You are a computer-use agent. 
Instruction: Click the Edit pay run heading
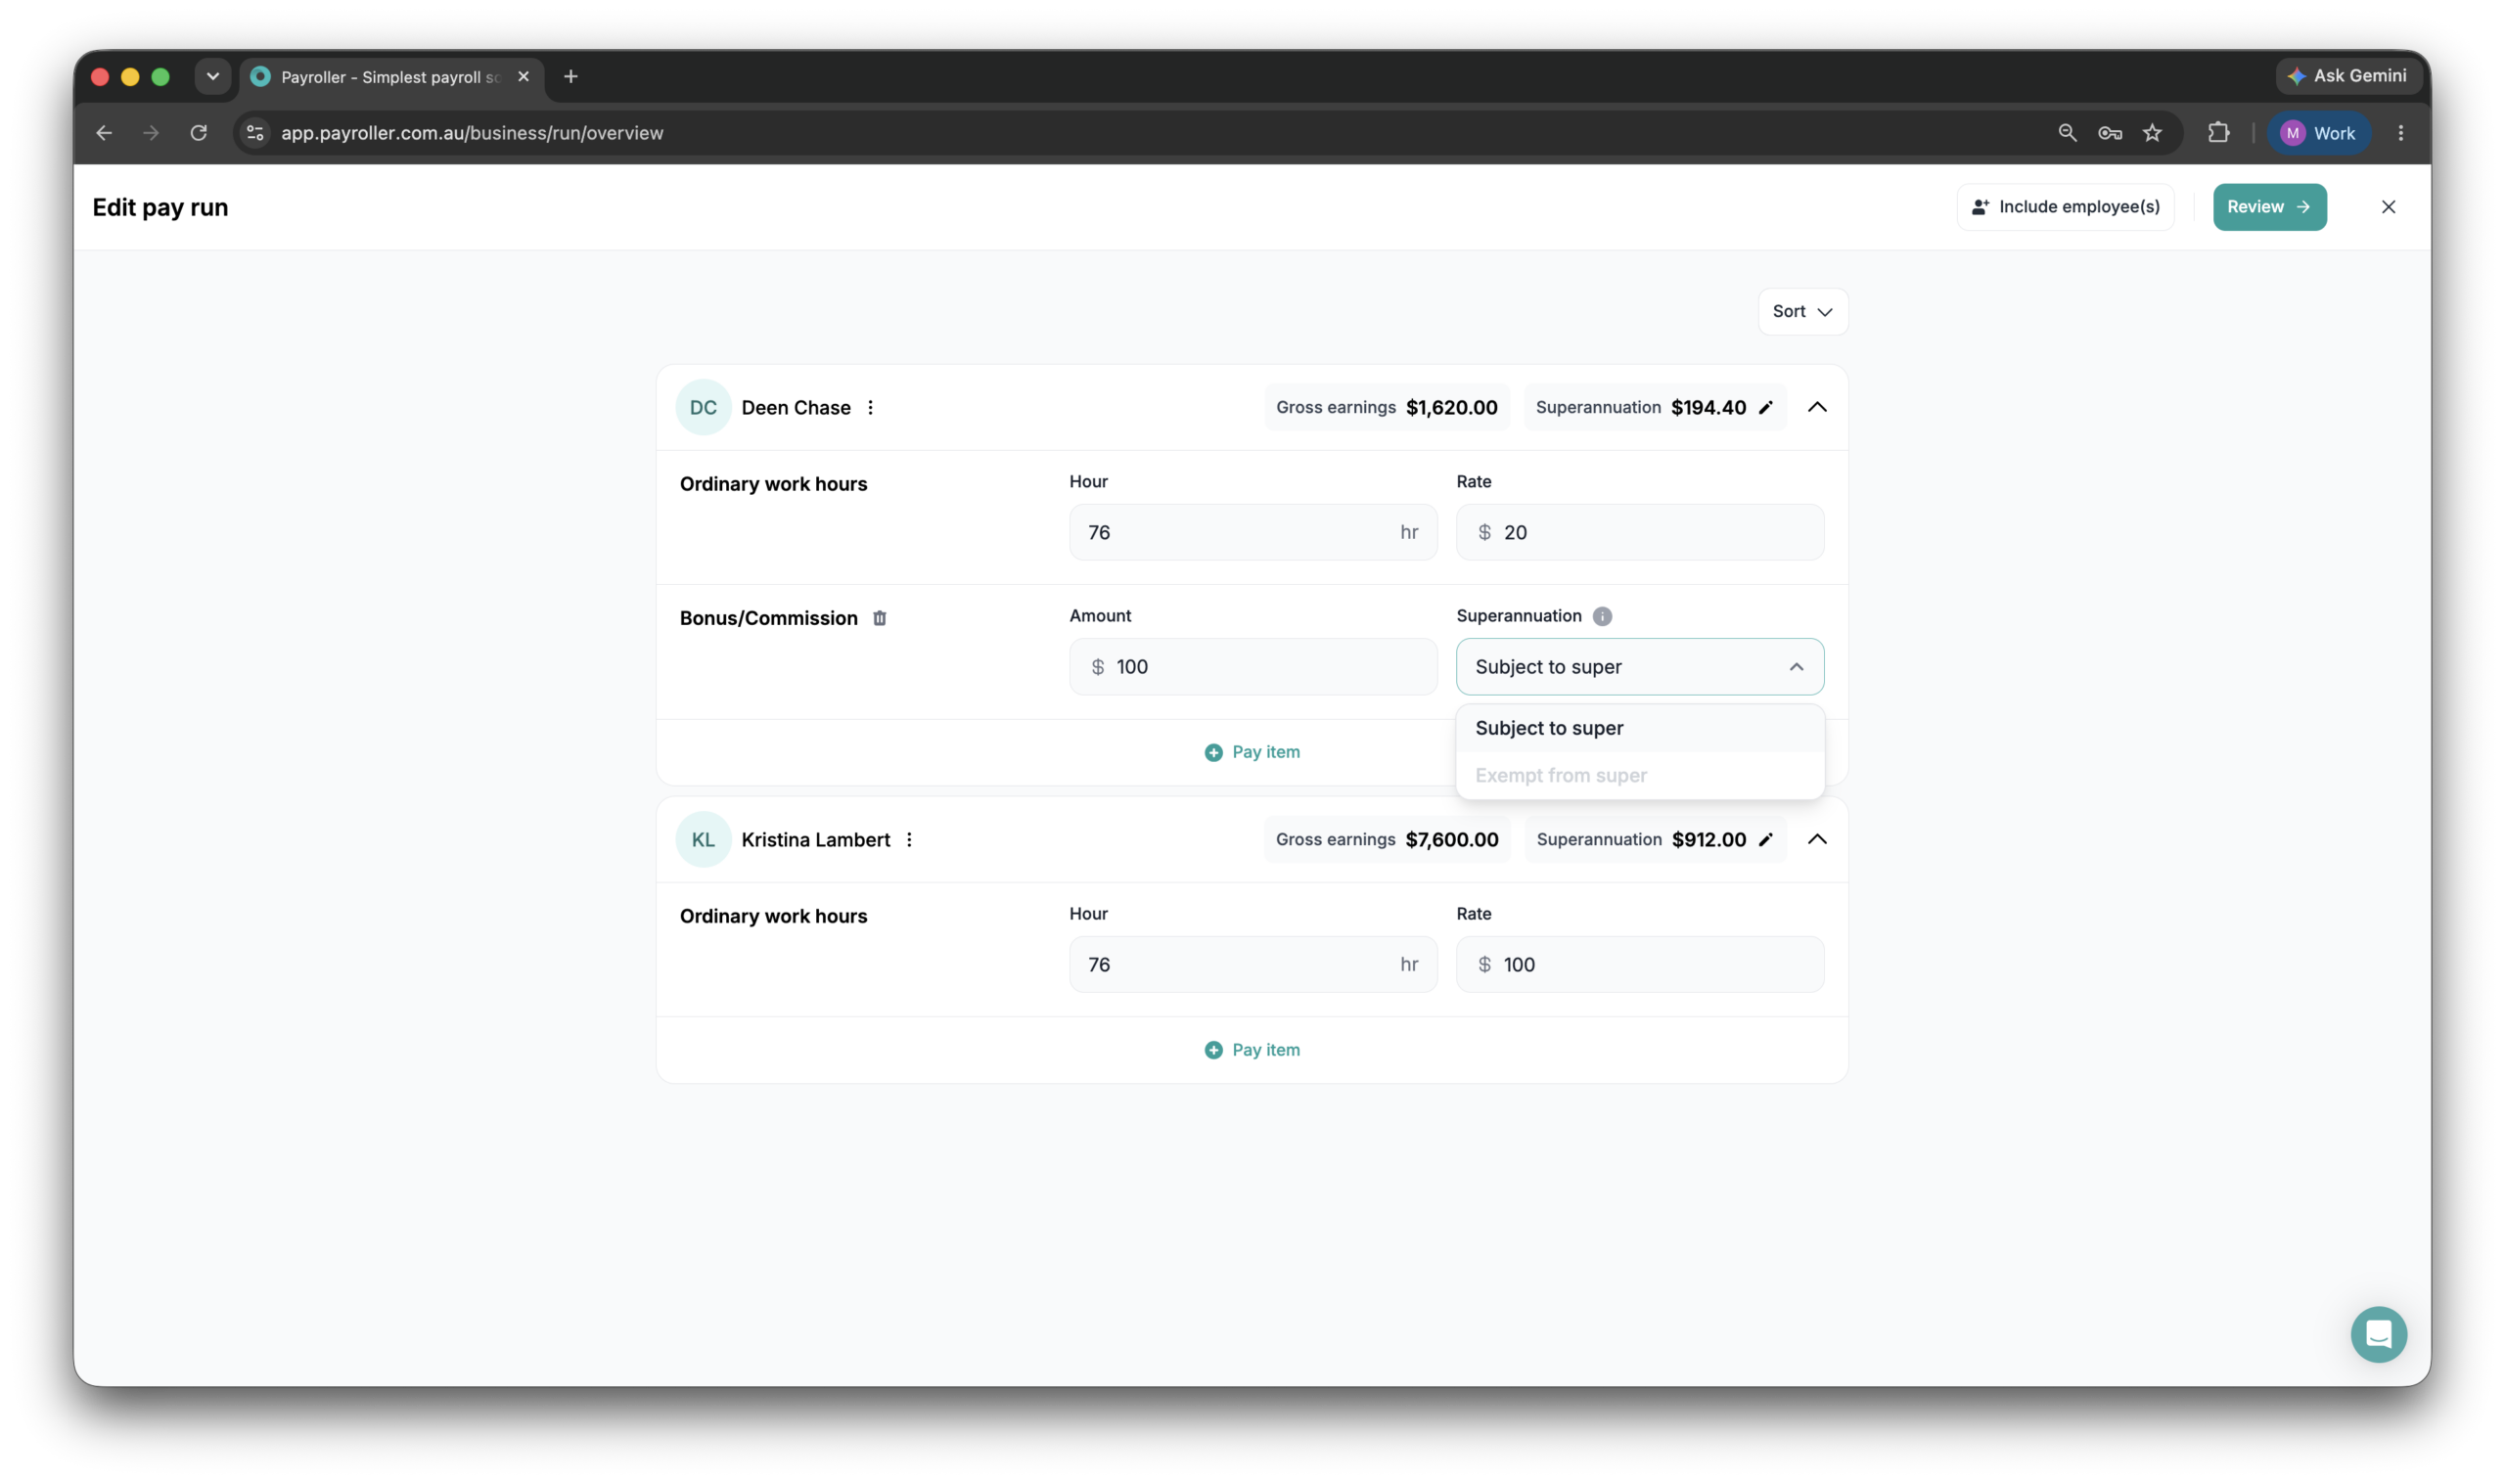point(160,207)
